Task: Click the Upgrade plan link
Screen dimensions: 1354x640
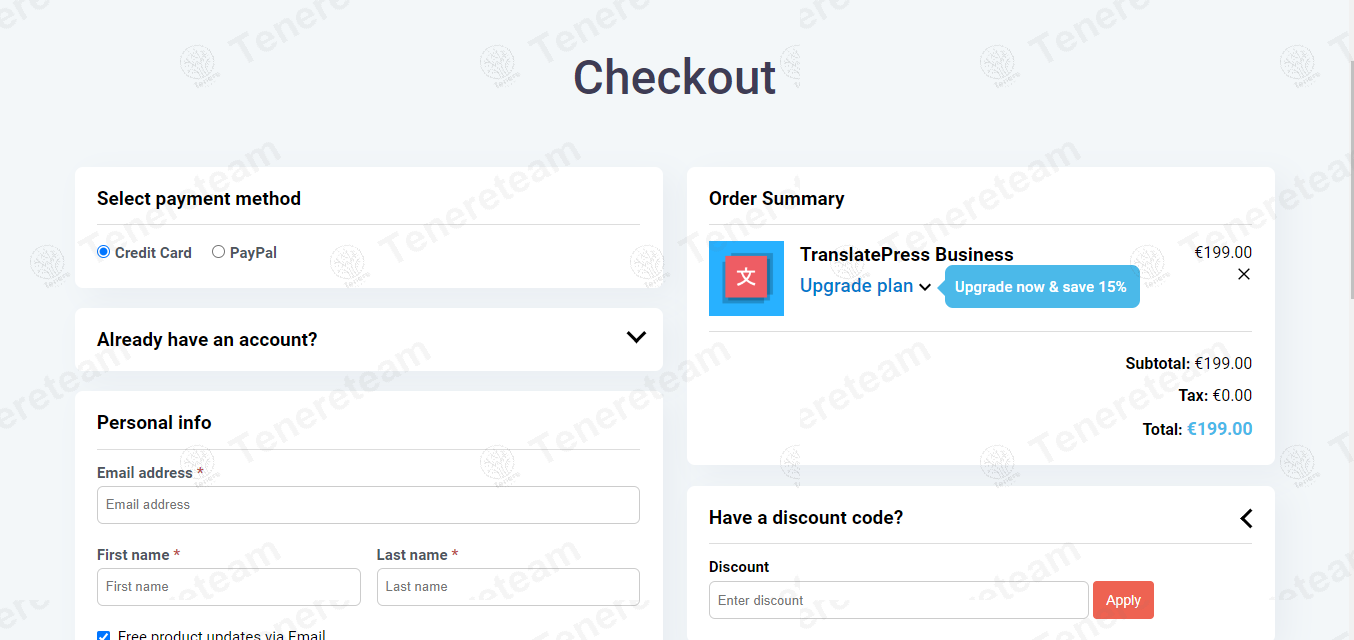Action: point(856,286)
